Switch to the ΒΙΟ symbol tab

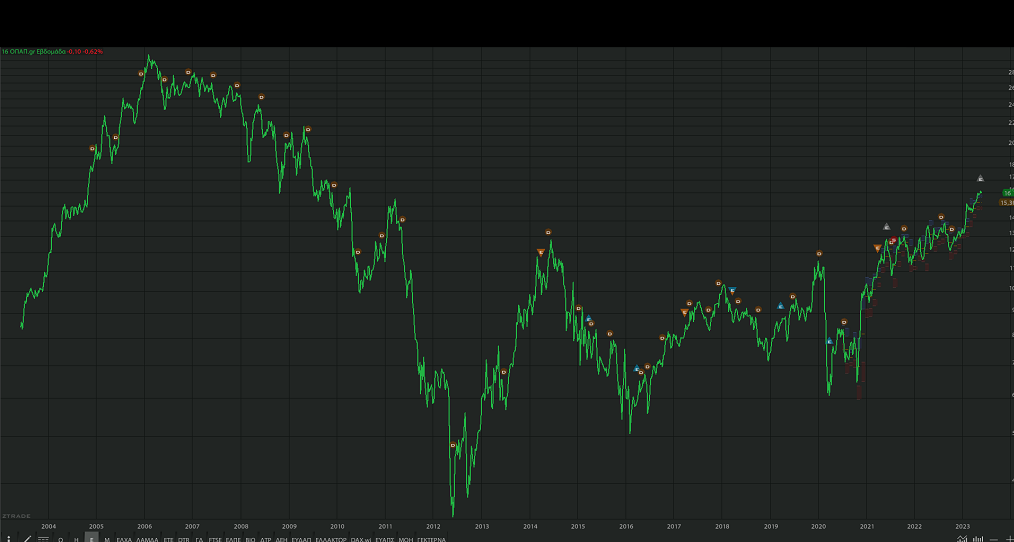pos(251,539)
